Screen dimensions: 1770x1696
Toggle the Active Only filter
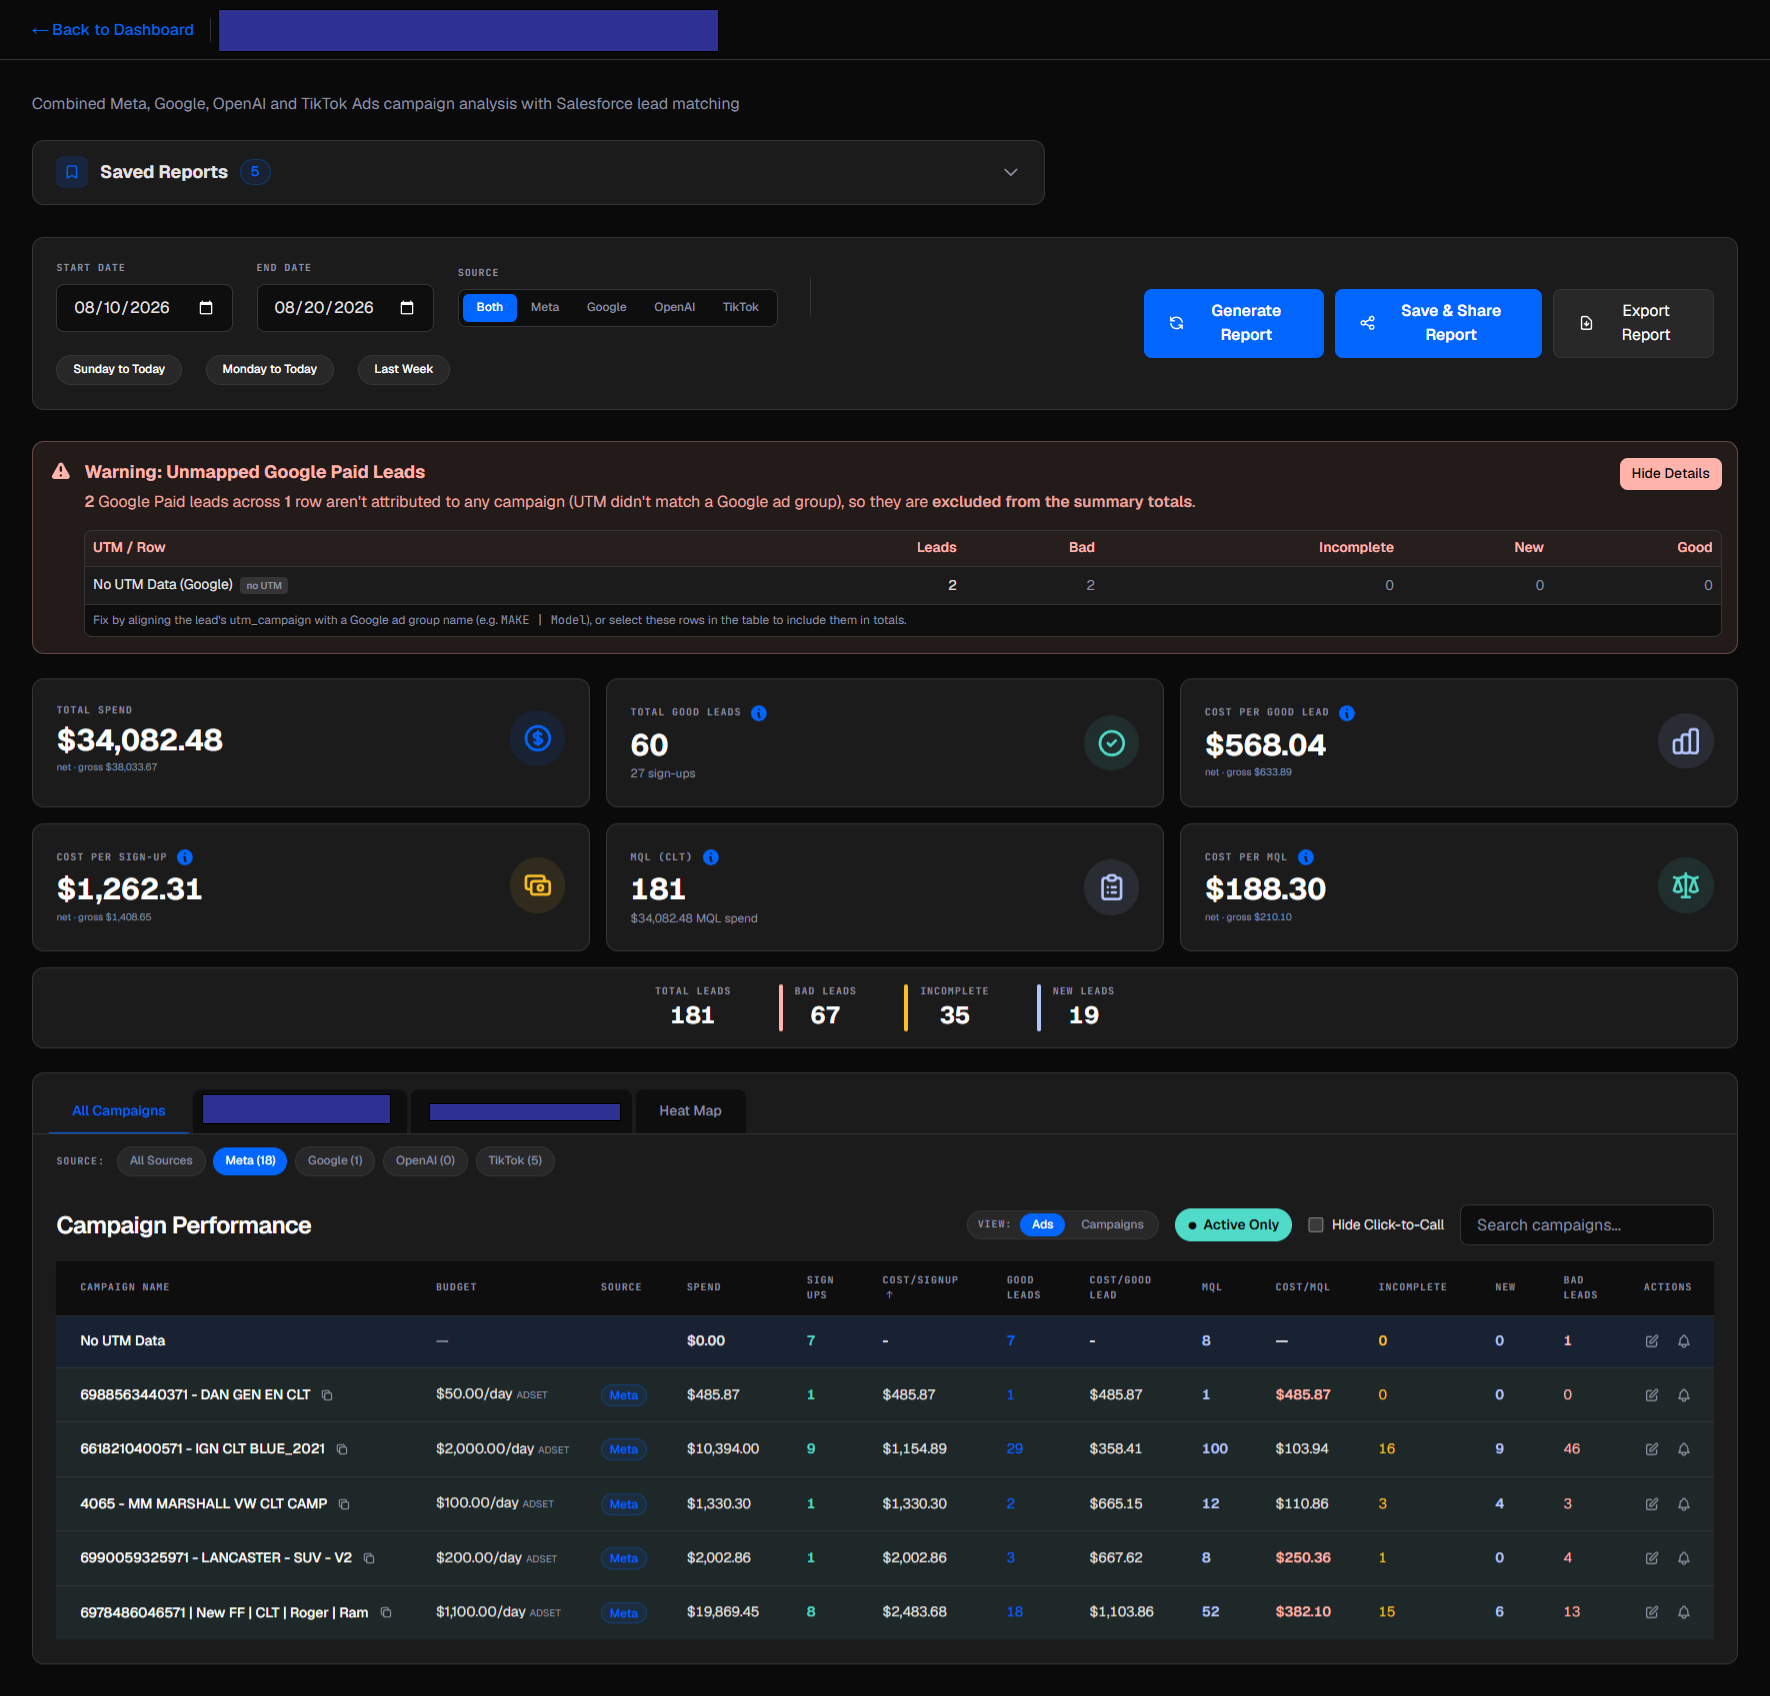pos(1233,1225)
